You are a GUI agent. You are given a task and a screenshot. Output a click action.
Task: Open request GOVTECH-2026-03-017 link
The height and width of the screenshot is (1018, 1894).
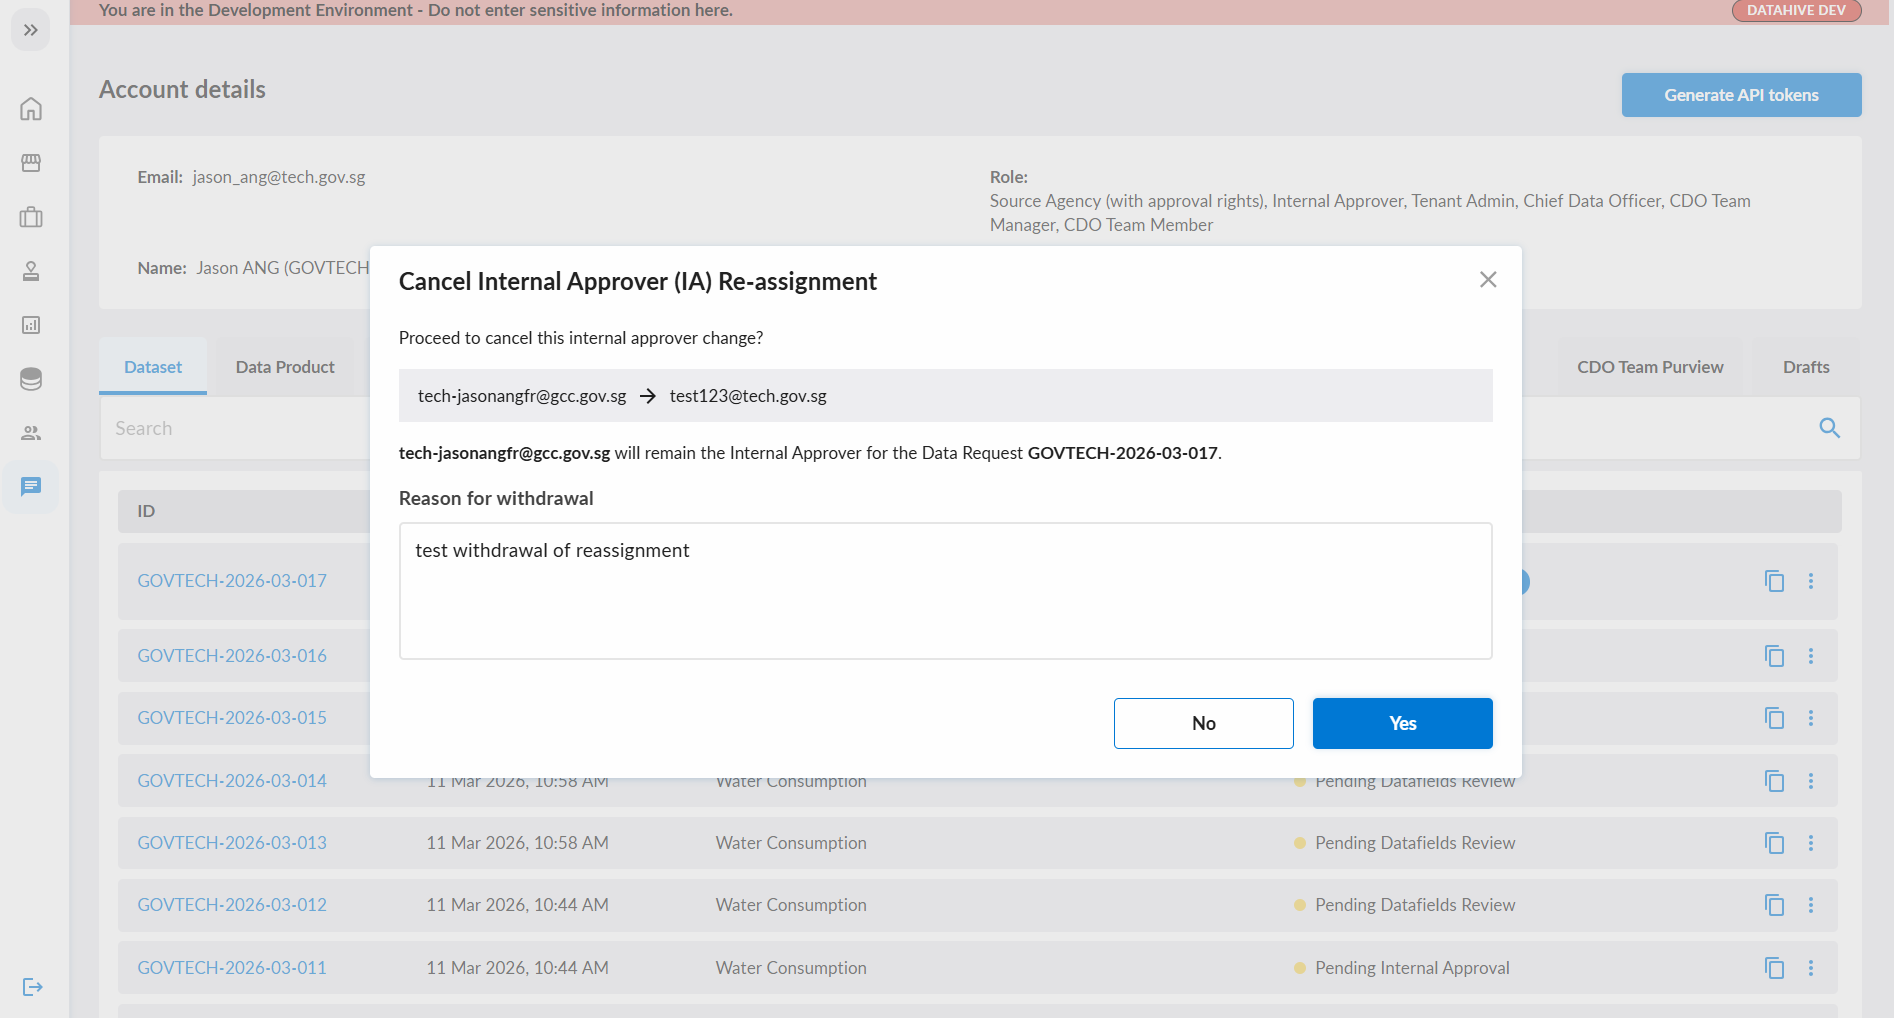coord(232,581)
